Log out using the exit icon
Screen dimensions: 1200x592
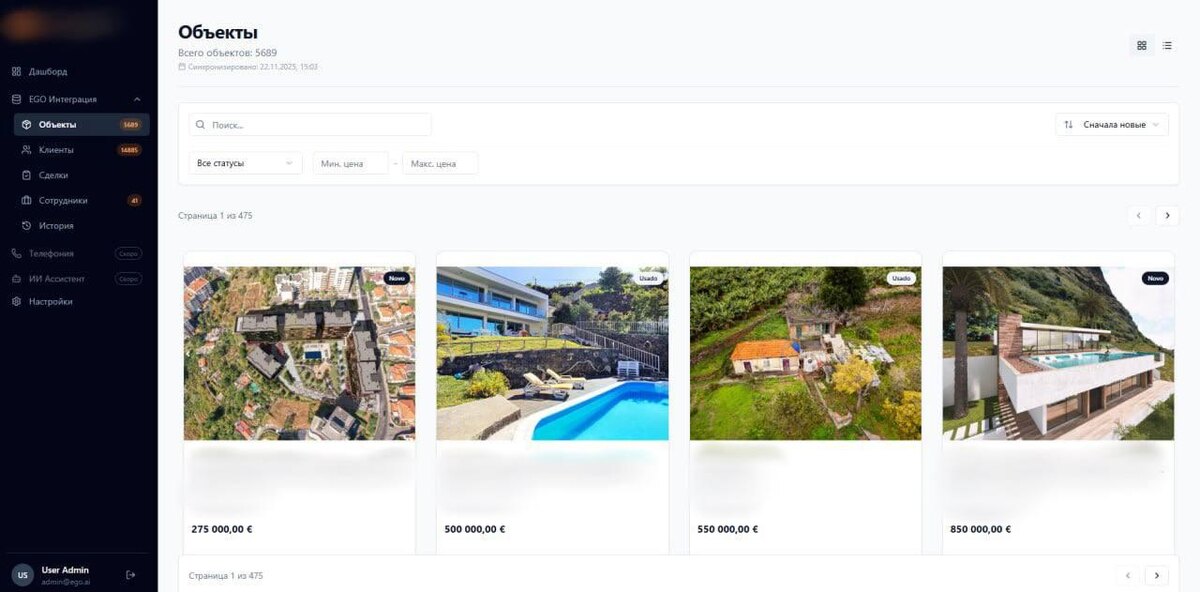pyautogui.click(x=131, y=575)
